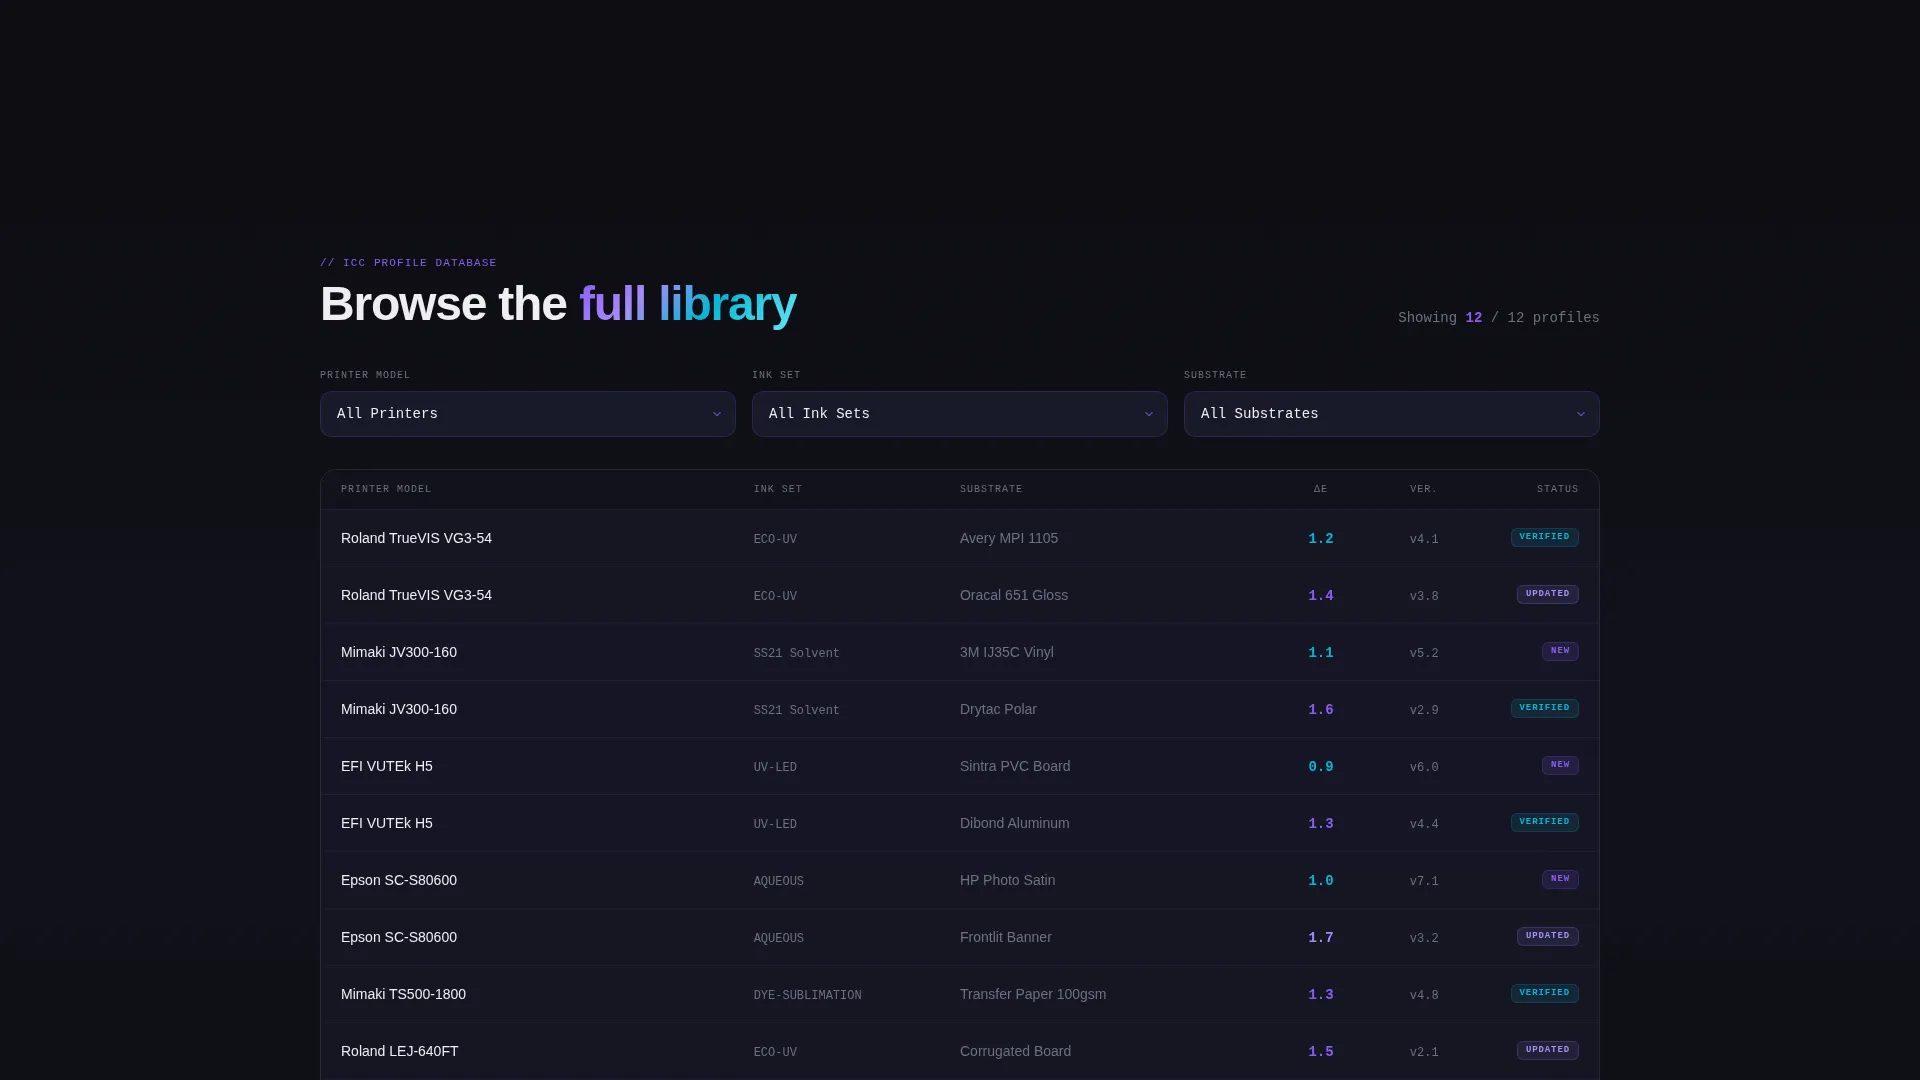Click the Printer Model dropdown chevron arrow
Image resolution: width=1920 pixels, height=1080 pixels.
(x=716, y=414)
